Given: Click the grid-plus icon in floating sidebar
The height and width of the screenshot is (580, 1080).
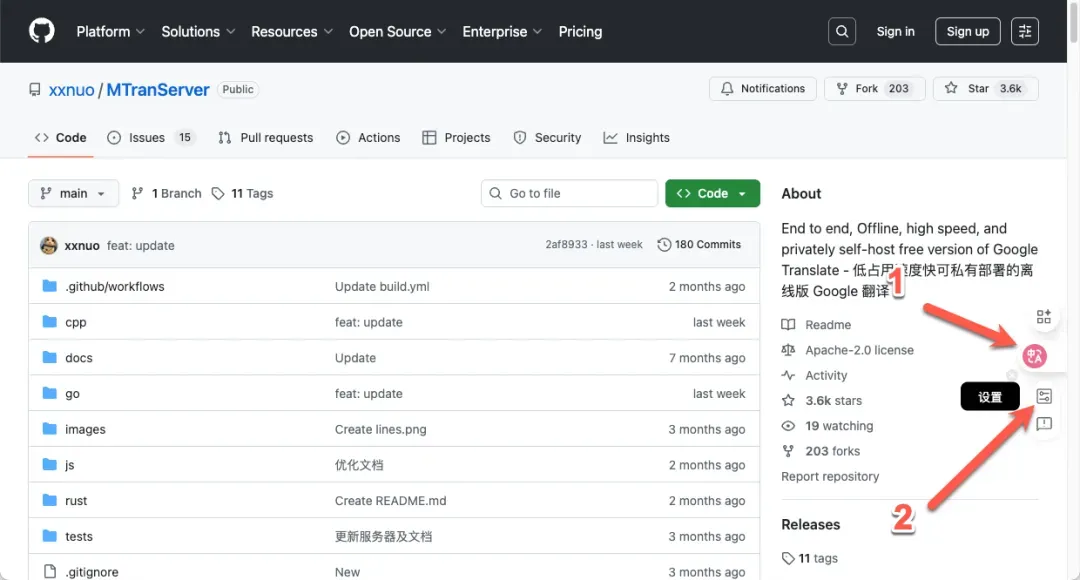Looking at the screenshot, I should (x=1044, y=317).
